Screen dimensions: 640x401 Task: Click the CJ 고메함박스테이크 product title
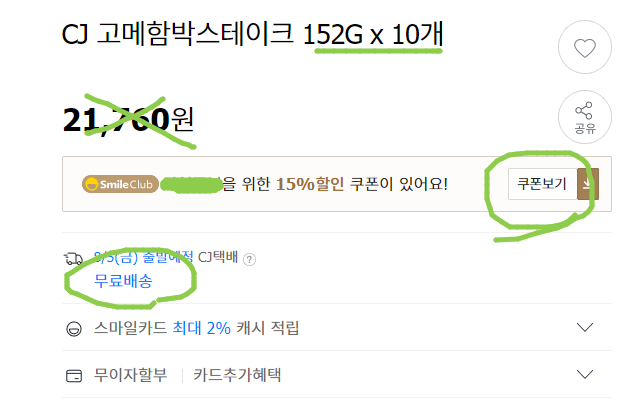click(252, 33)
